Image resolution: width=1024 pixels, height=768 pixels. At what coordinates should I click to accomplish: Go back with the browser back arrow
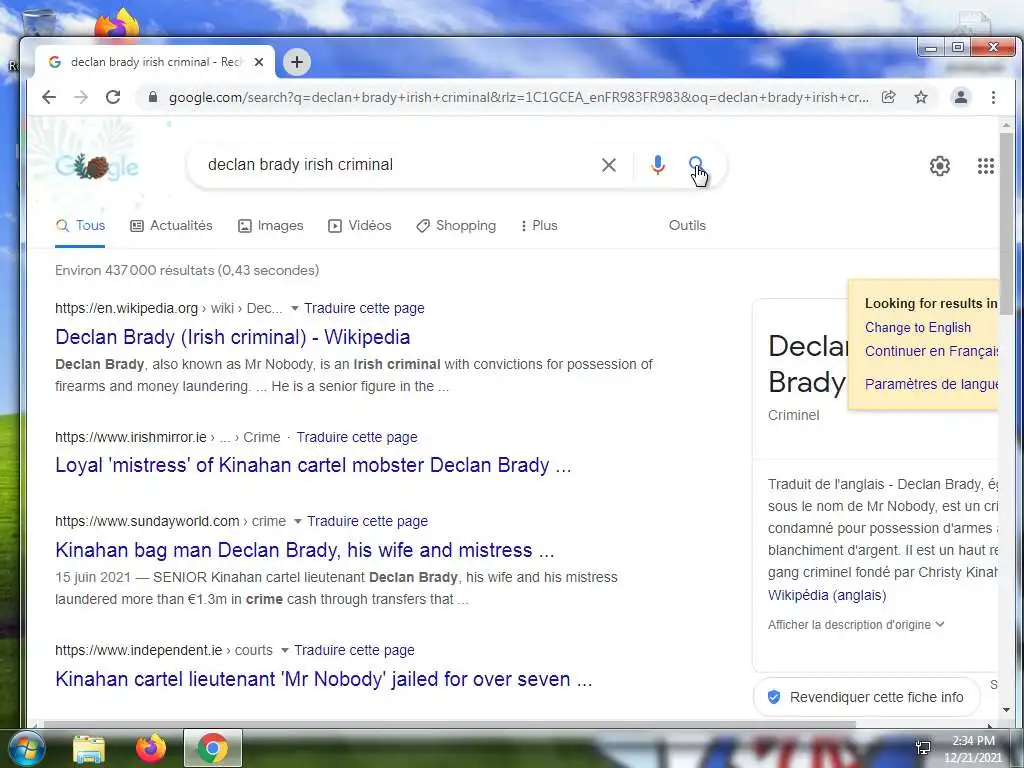pyautogui.click(x=49, y=97)
